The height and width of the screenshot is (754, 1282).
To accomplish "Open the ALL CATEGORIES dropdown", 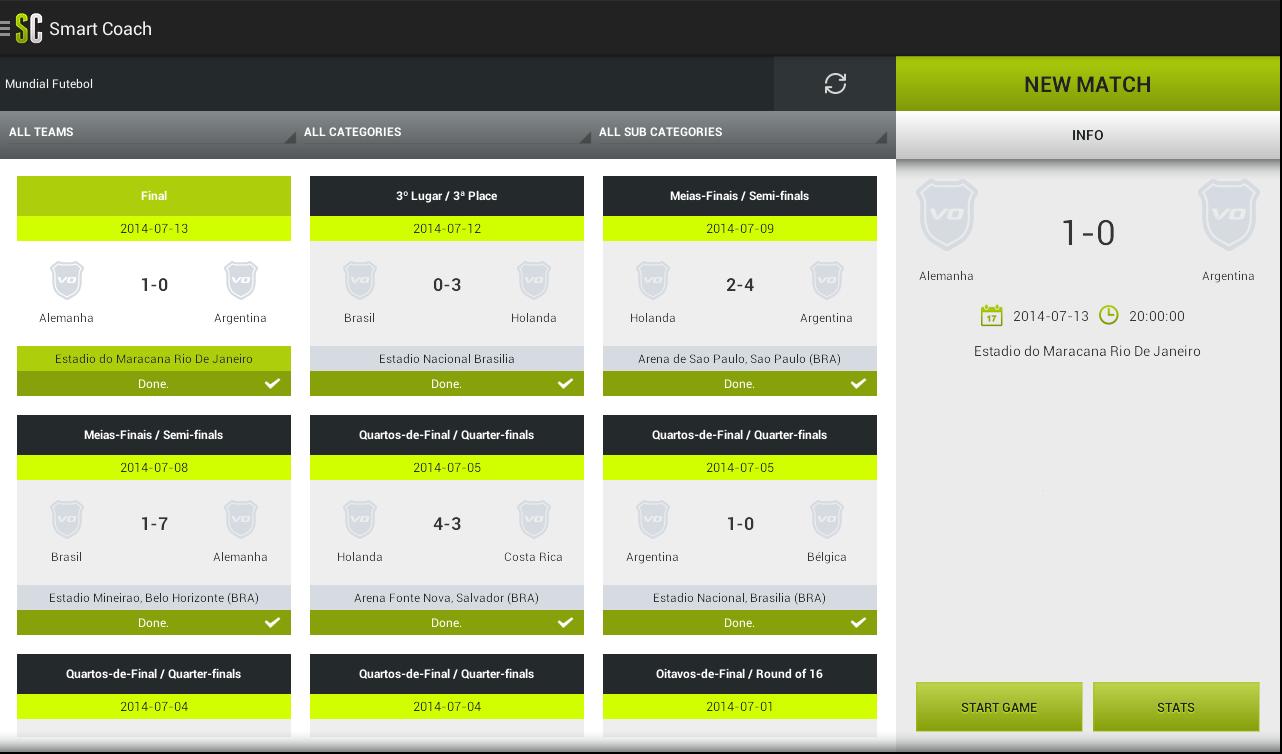I will coord(445,132).
